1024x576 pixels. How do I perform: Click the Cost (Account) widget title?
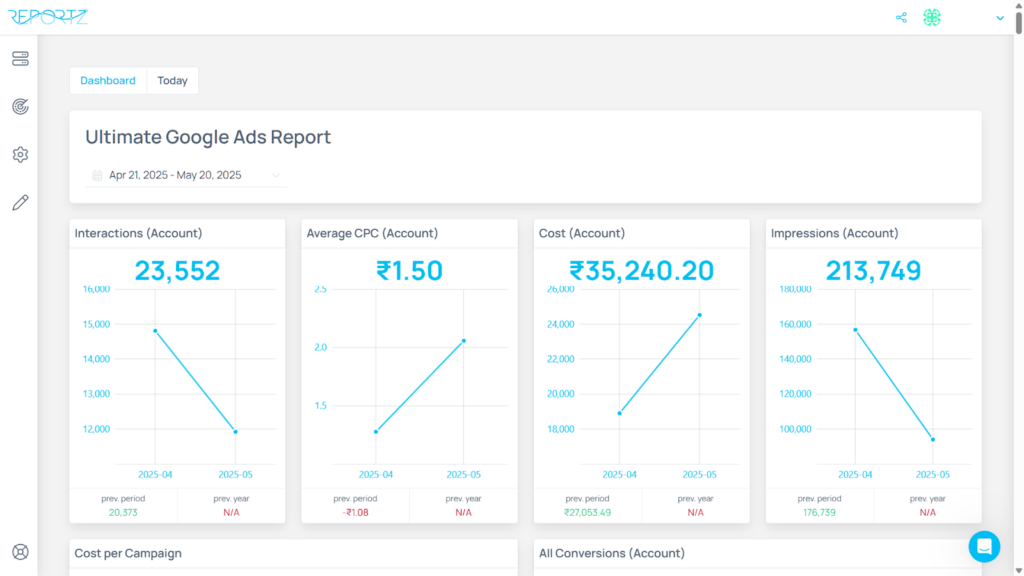pyautogui.click(x=582, y=233)
